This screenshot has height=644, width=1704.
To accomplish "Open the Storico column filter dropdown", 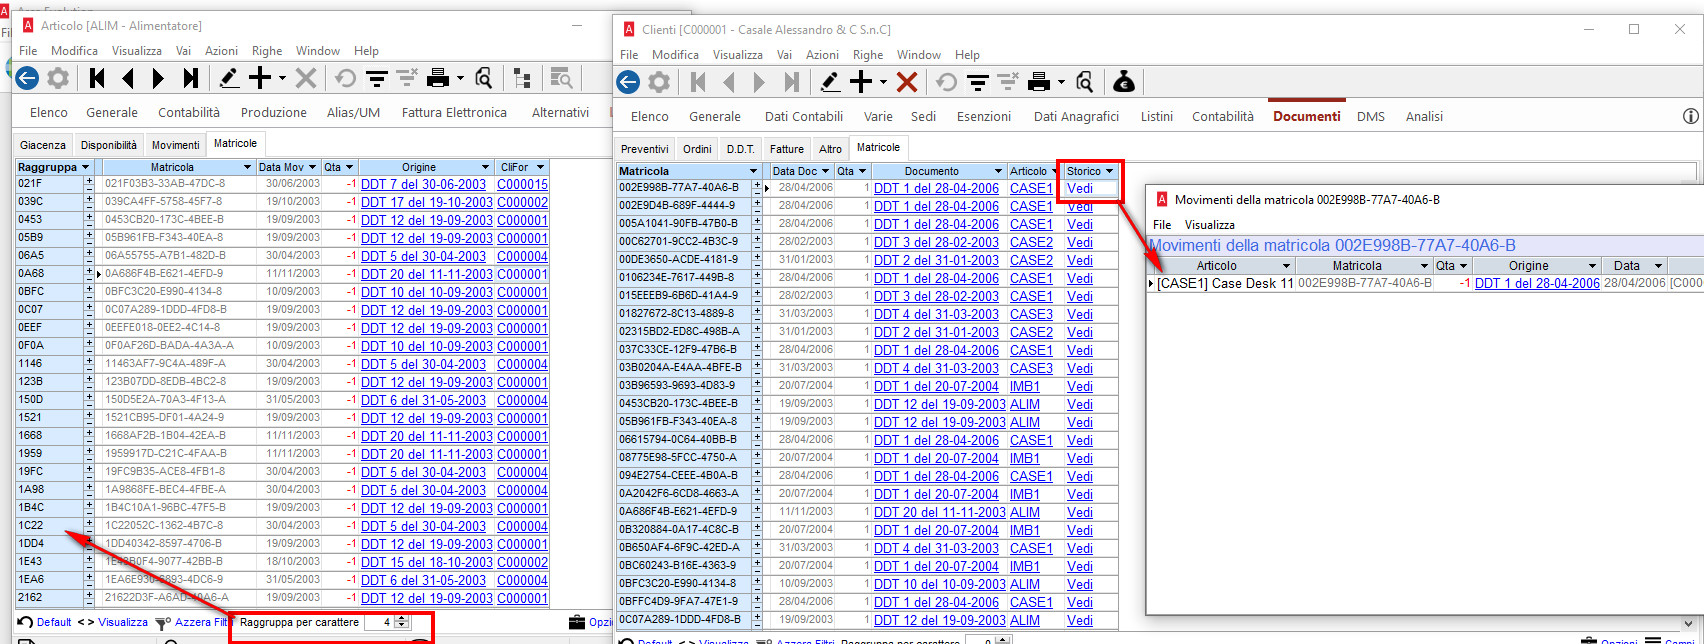I will click(x=1109, y=171).
